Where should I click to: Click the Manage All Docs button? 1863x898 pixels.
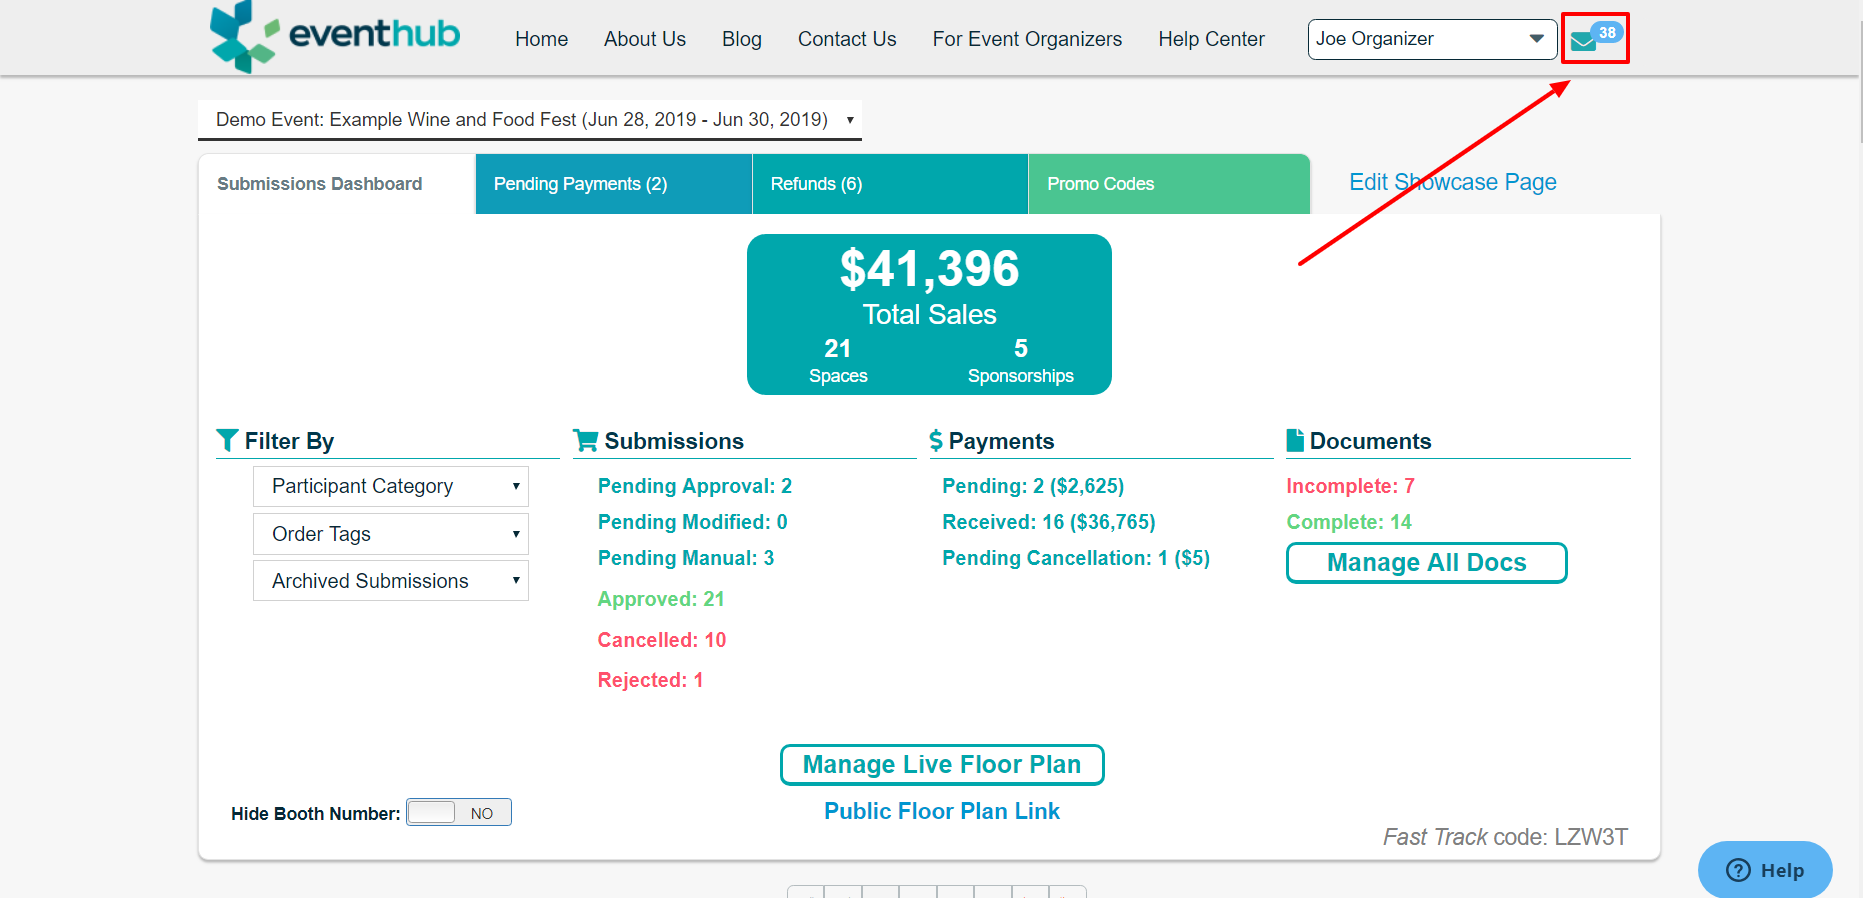click(x=1427, y=563)
